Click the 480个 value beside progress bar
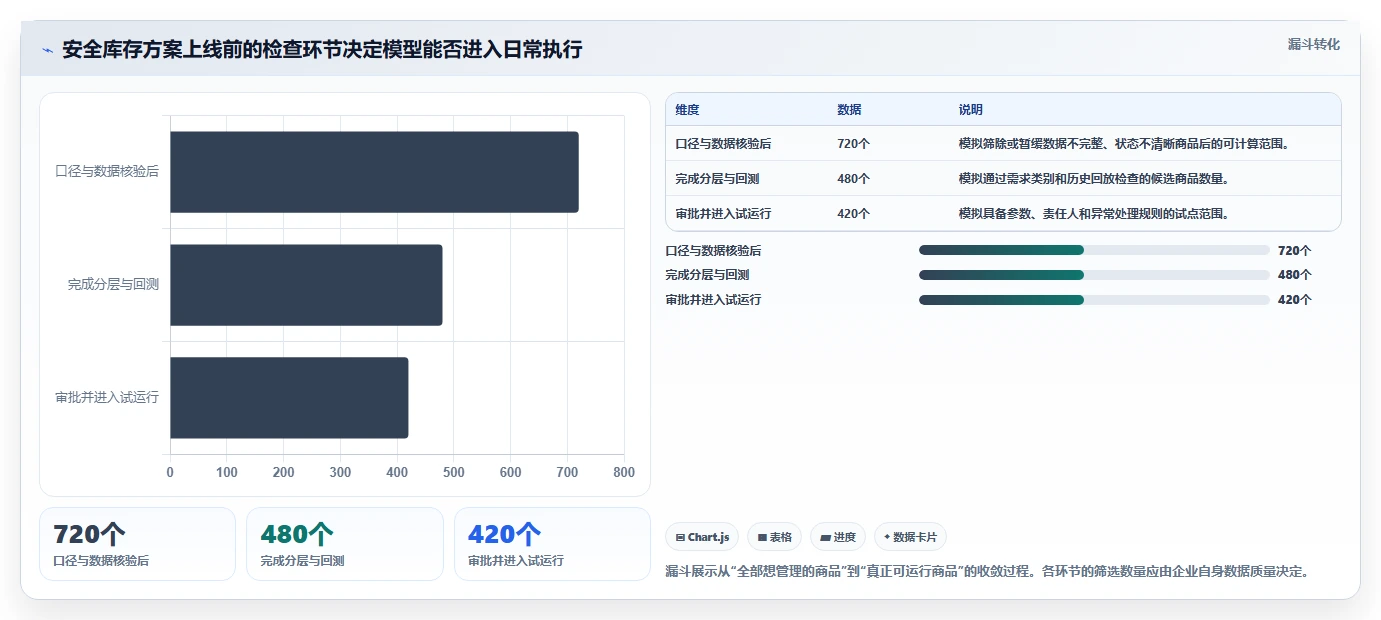Viewport: 1381px width, 620px height. [1294, 275]
